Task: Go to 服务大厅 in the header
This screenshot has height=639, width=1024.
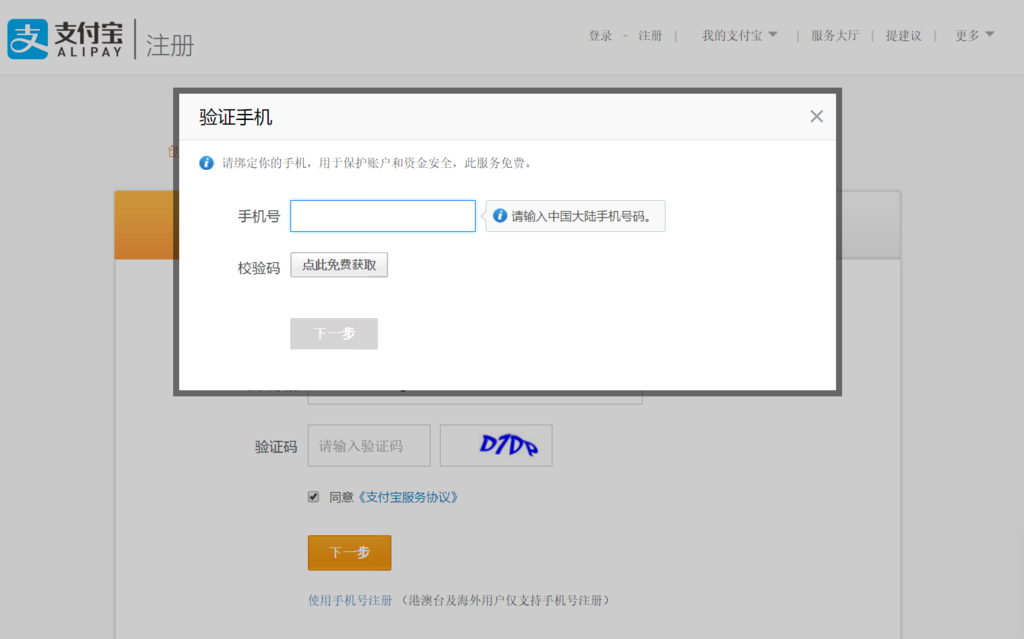Action: pos(835,36)
